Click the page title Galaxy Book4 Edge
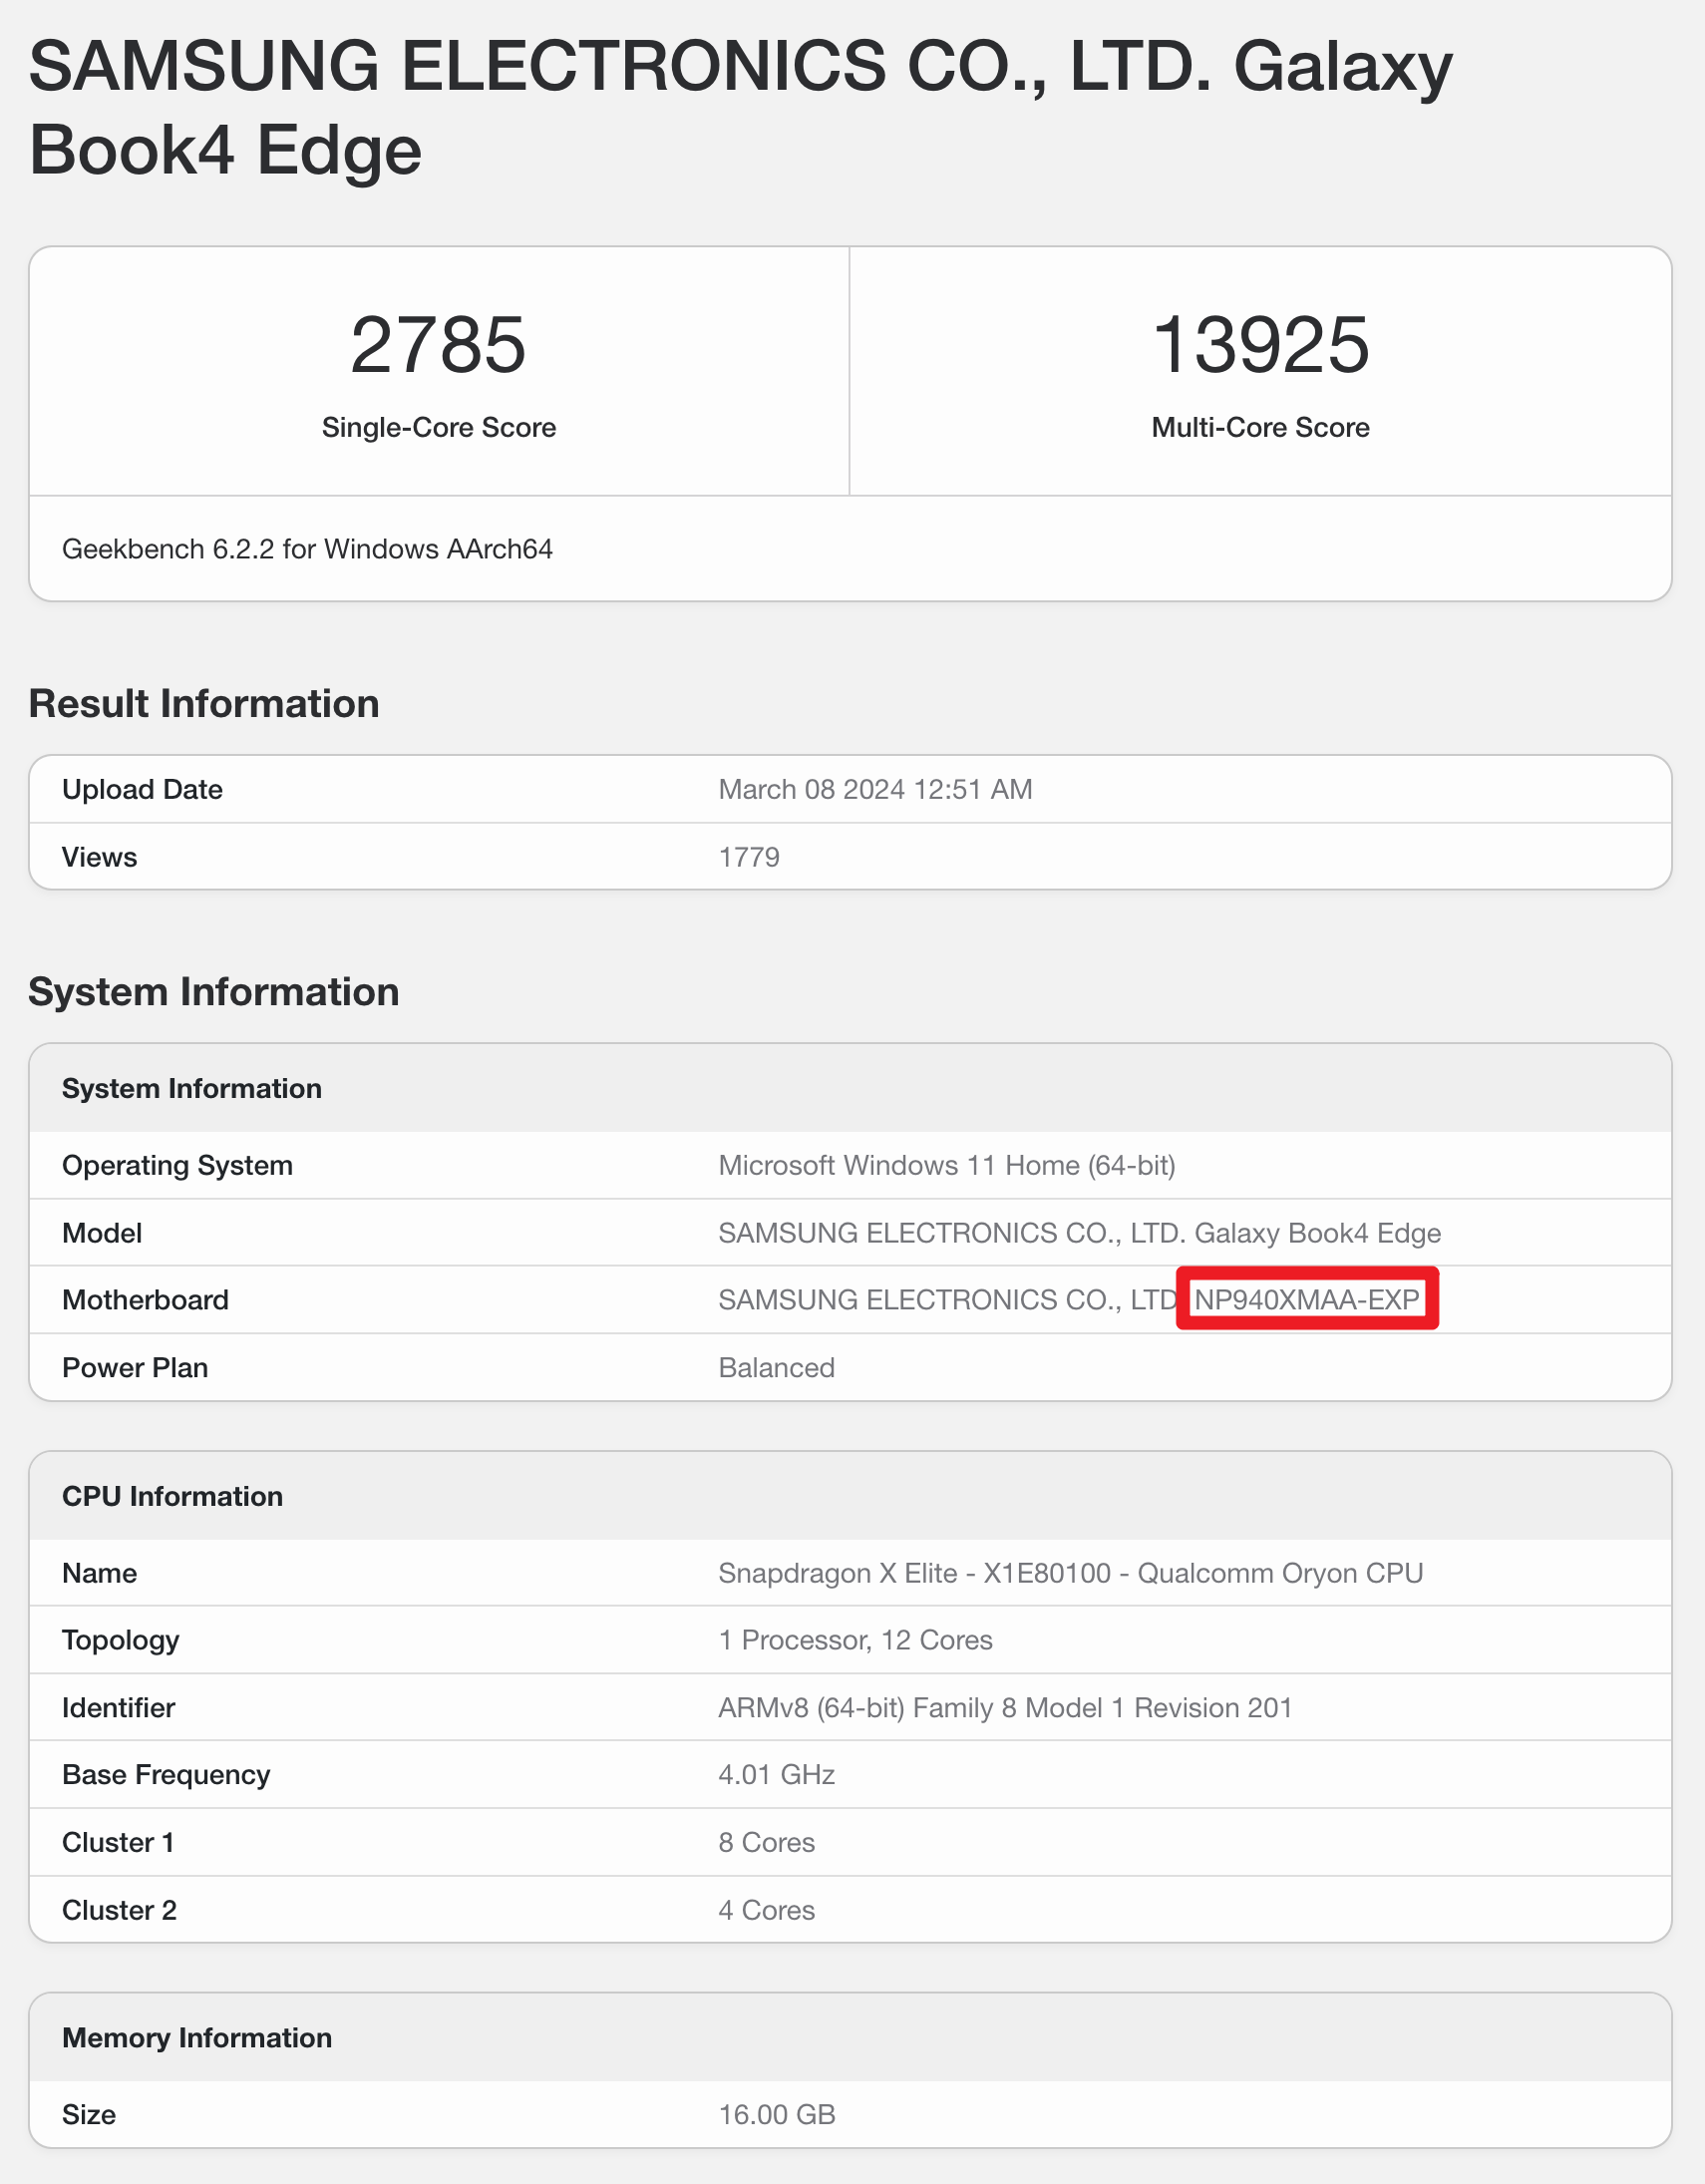Image resolution: width=1705 pixels, height=2184 pixels. (740, 107)
